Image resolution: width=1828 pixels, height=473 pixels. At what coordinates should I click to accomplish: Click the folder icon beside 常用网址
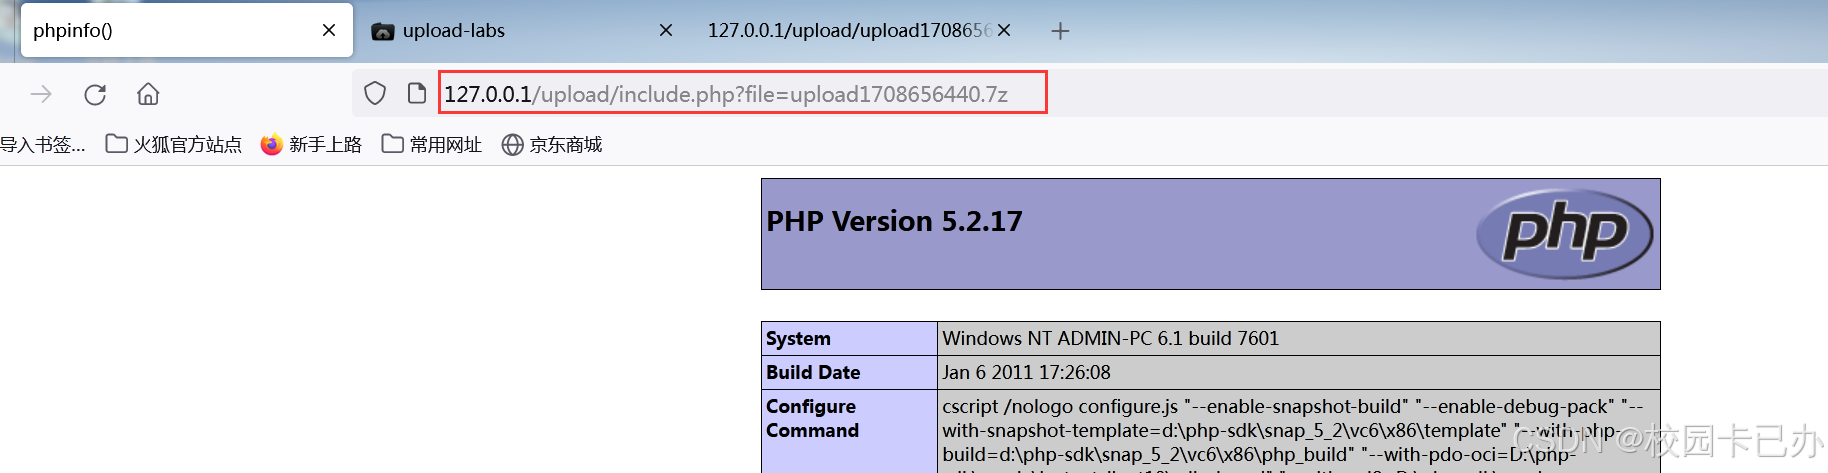[x=392, y=144]
